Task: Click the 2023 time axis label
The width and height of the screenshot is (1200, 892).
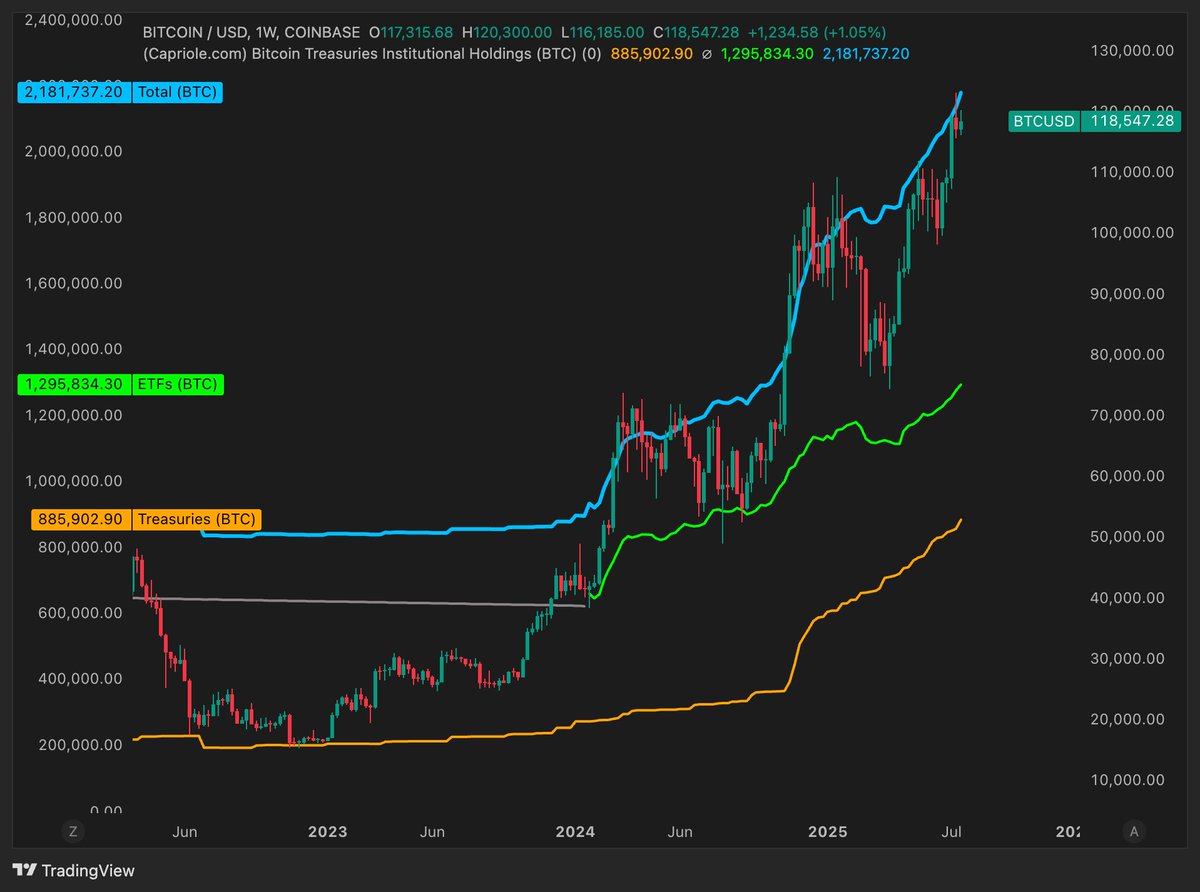Action: click(327, 832)
